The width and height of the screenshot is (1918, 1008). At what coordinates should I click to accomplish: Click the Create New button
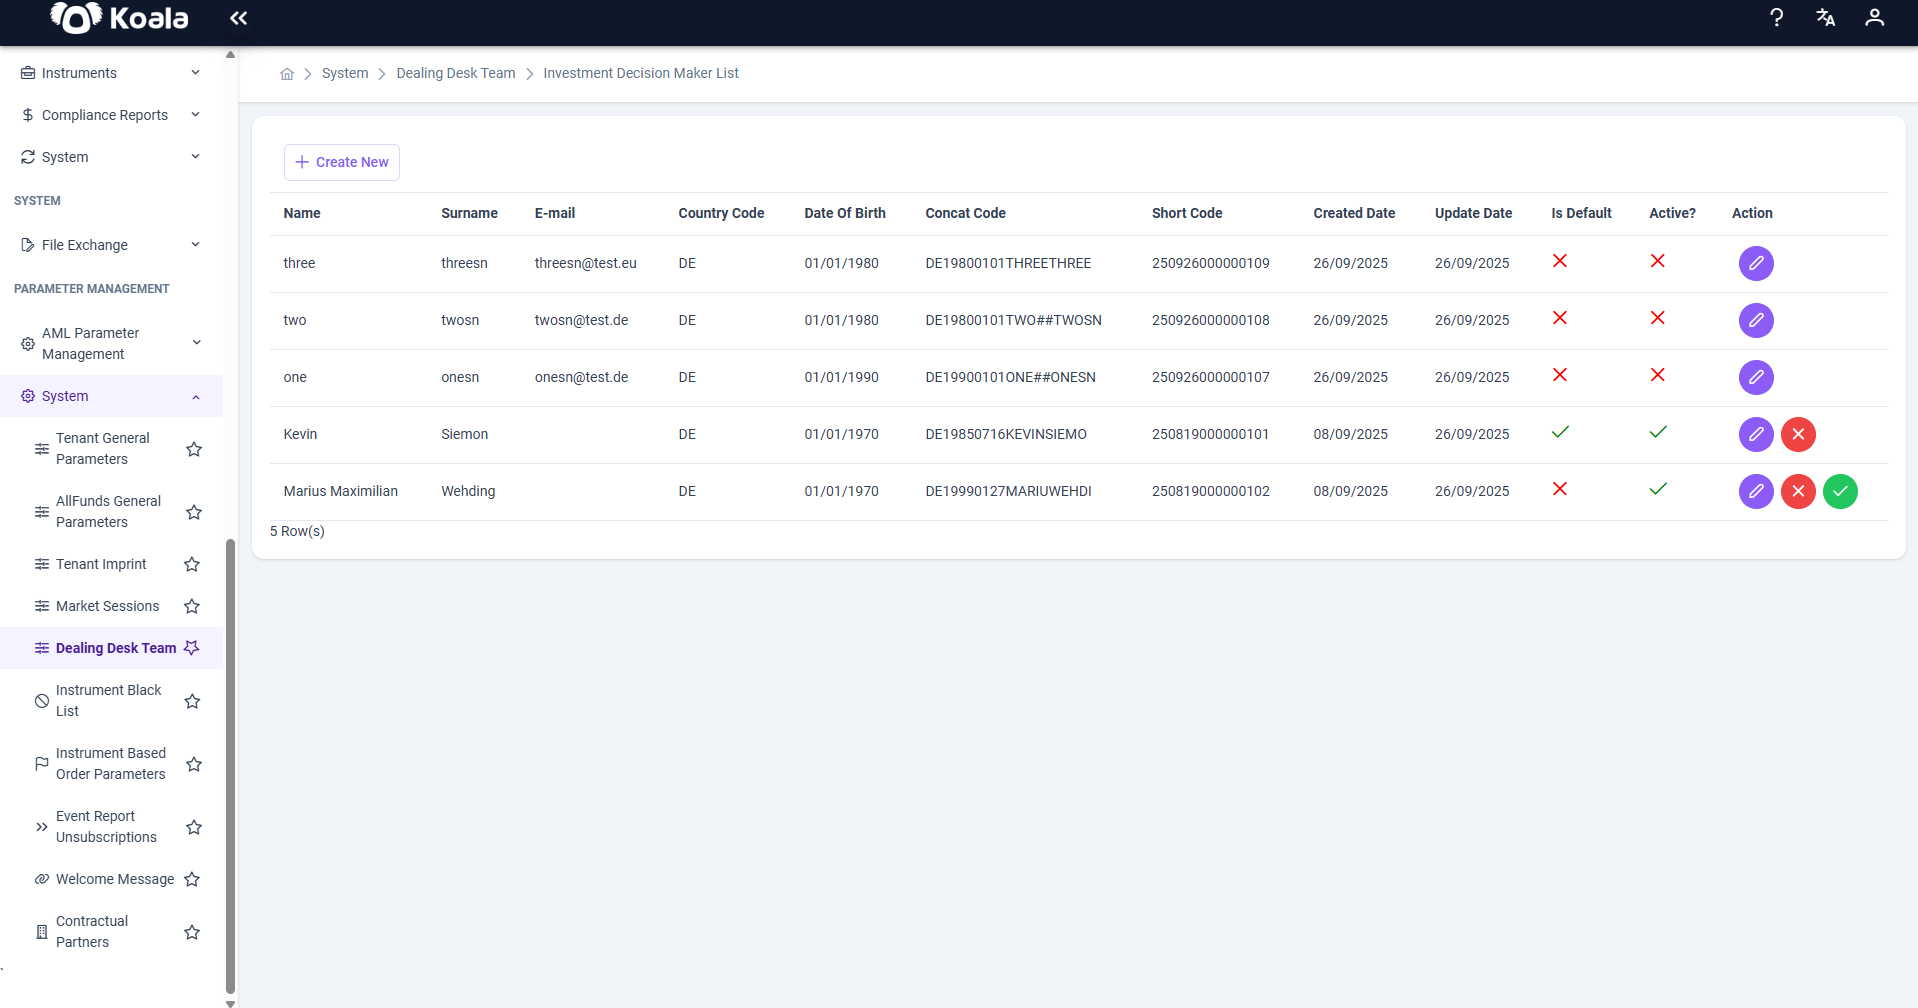(342, 162)
